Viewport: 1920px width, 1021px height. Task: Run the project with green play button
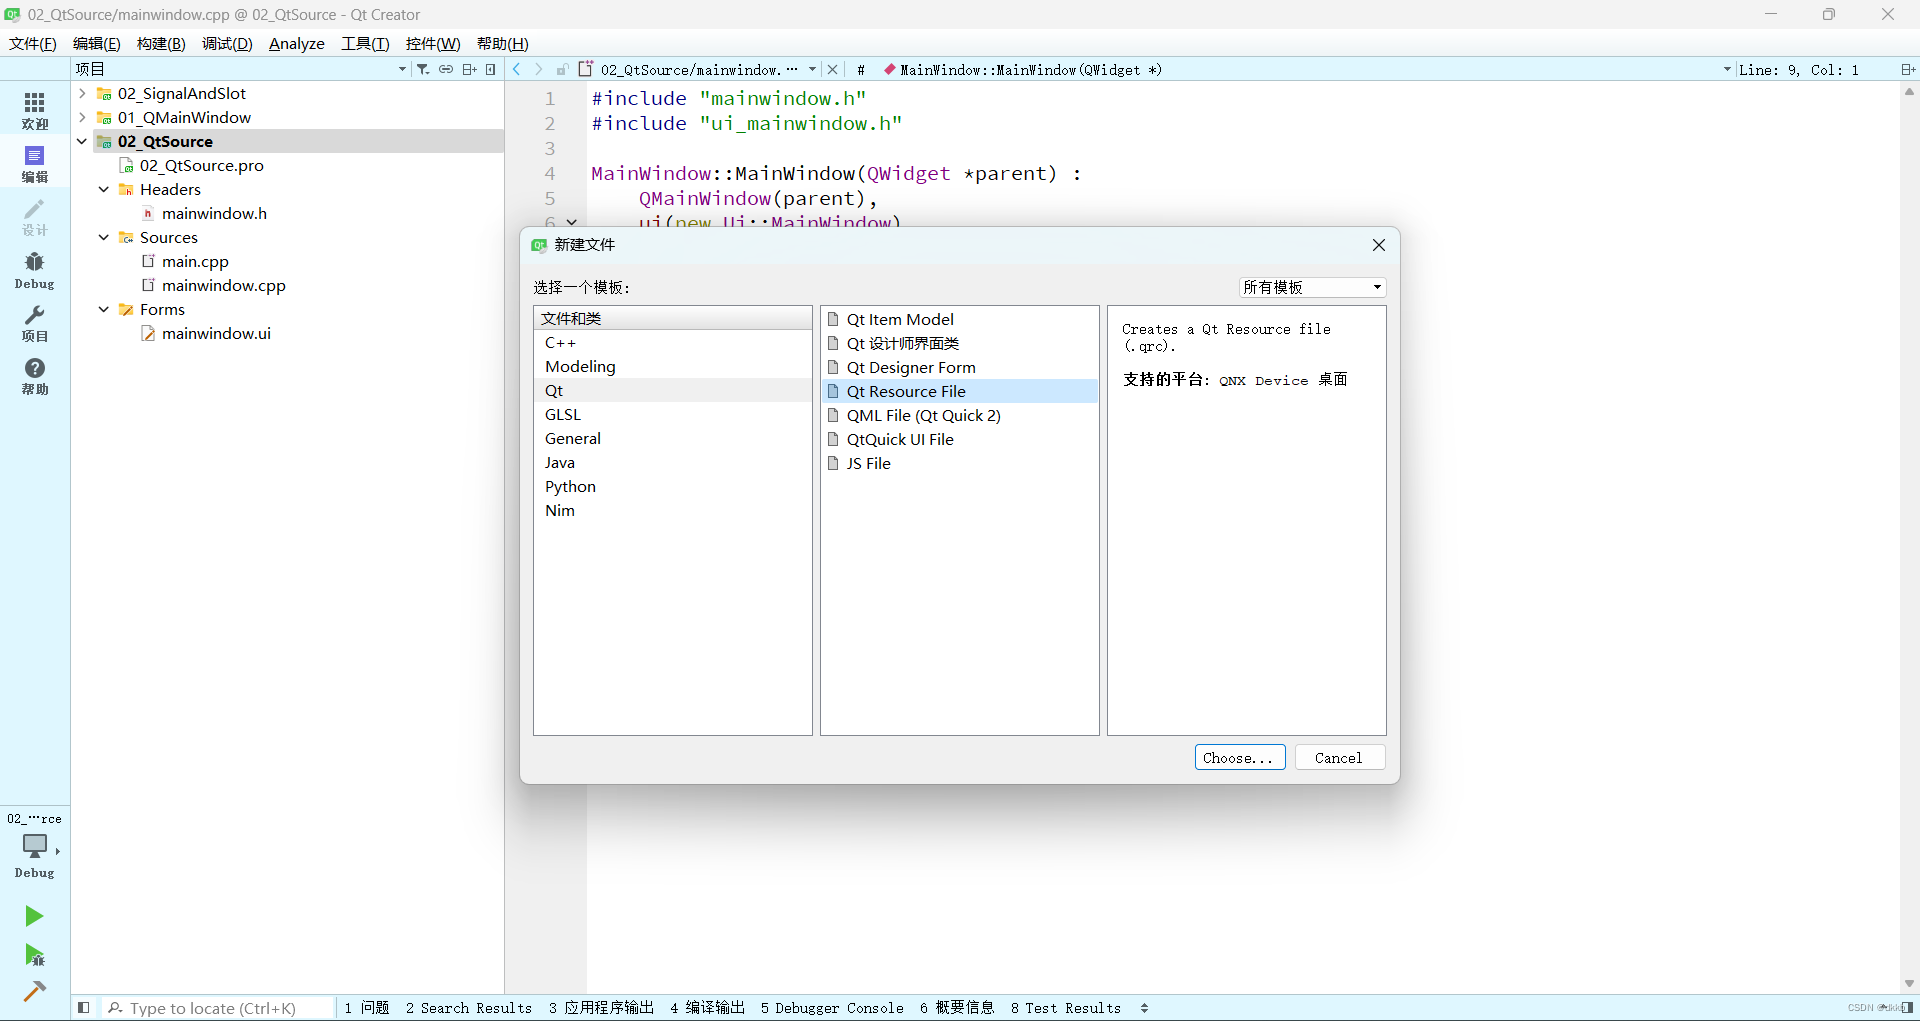click(x=34, y=916)
